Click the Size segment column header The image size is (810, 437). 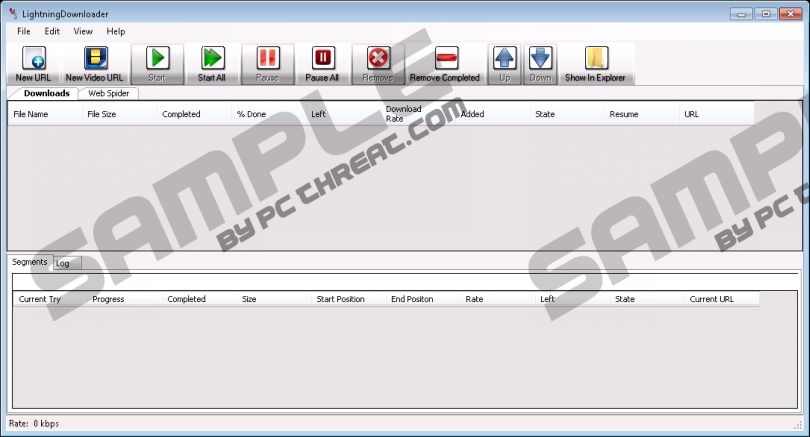click(x=274, y=299)
